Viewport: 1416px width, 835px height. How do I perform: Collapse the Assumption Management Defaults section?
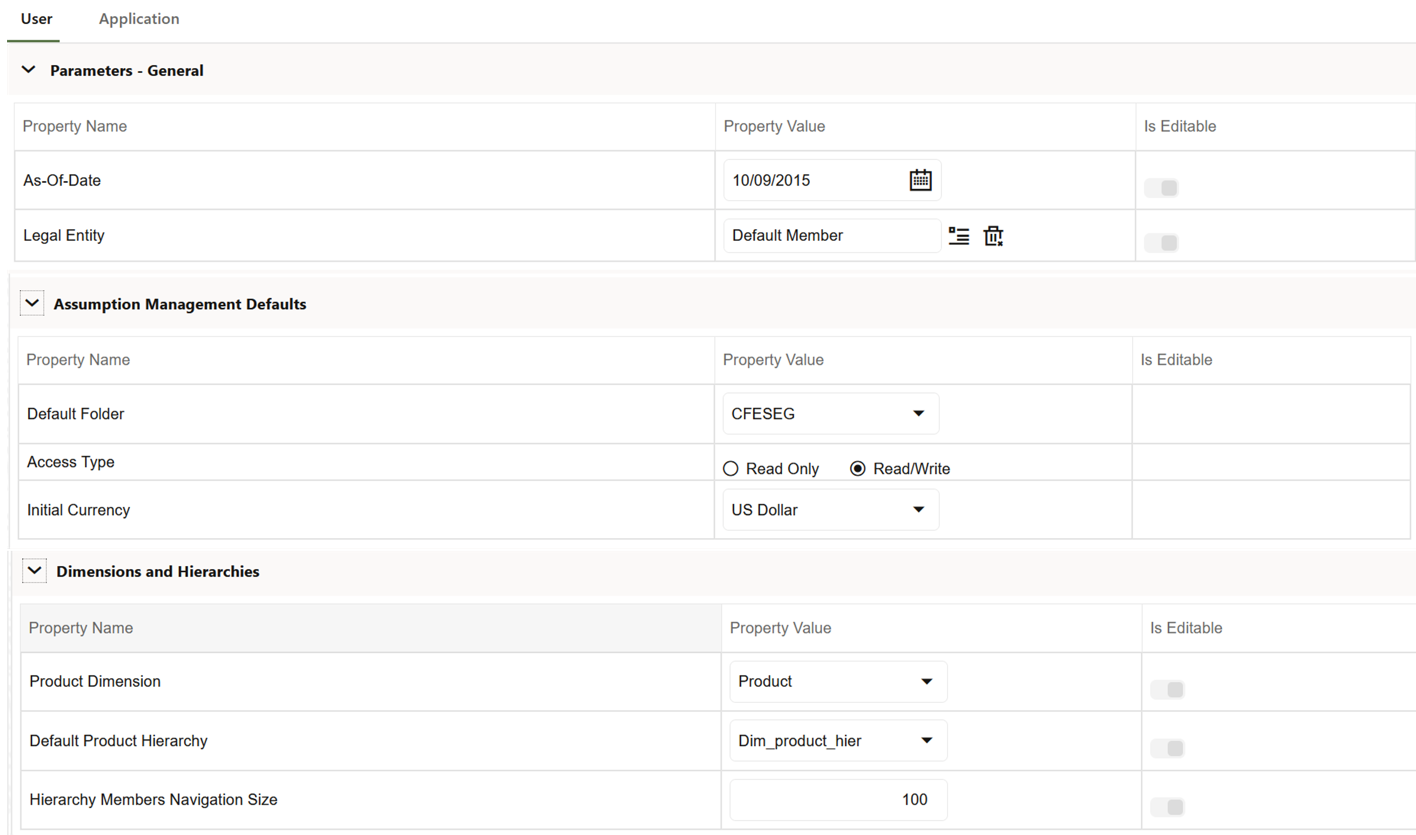[31, 302]
